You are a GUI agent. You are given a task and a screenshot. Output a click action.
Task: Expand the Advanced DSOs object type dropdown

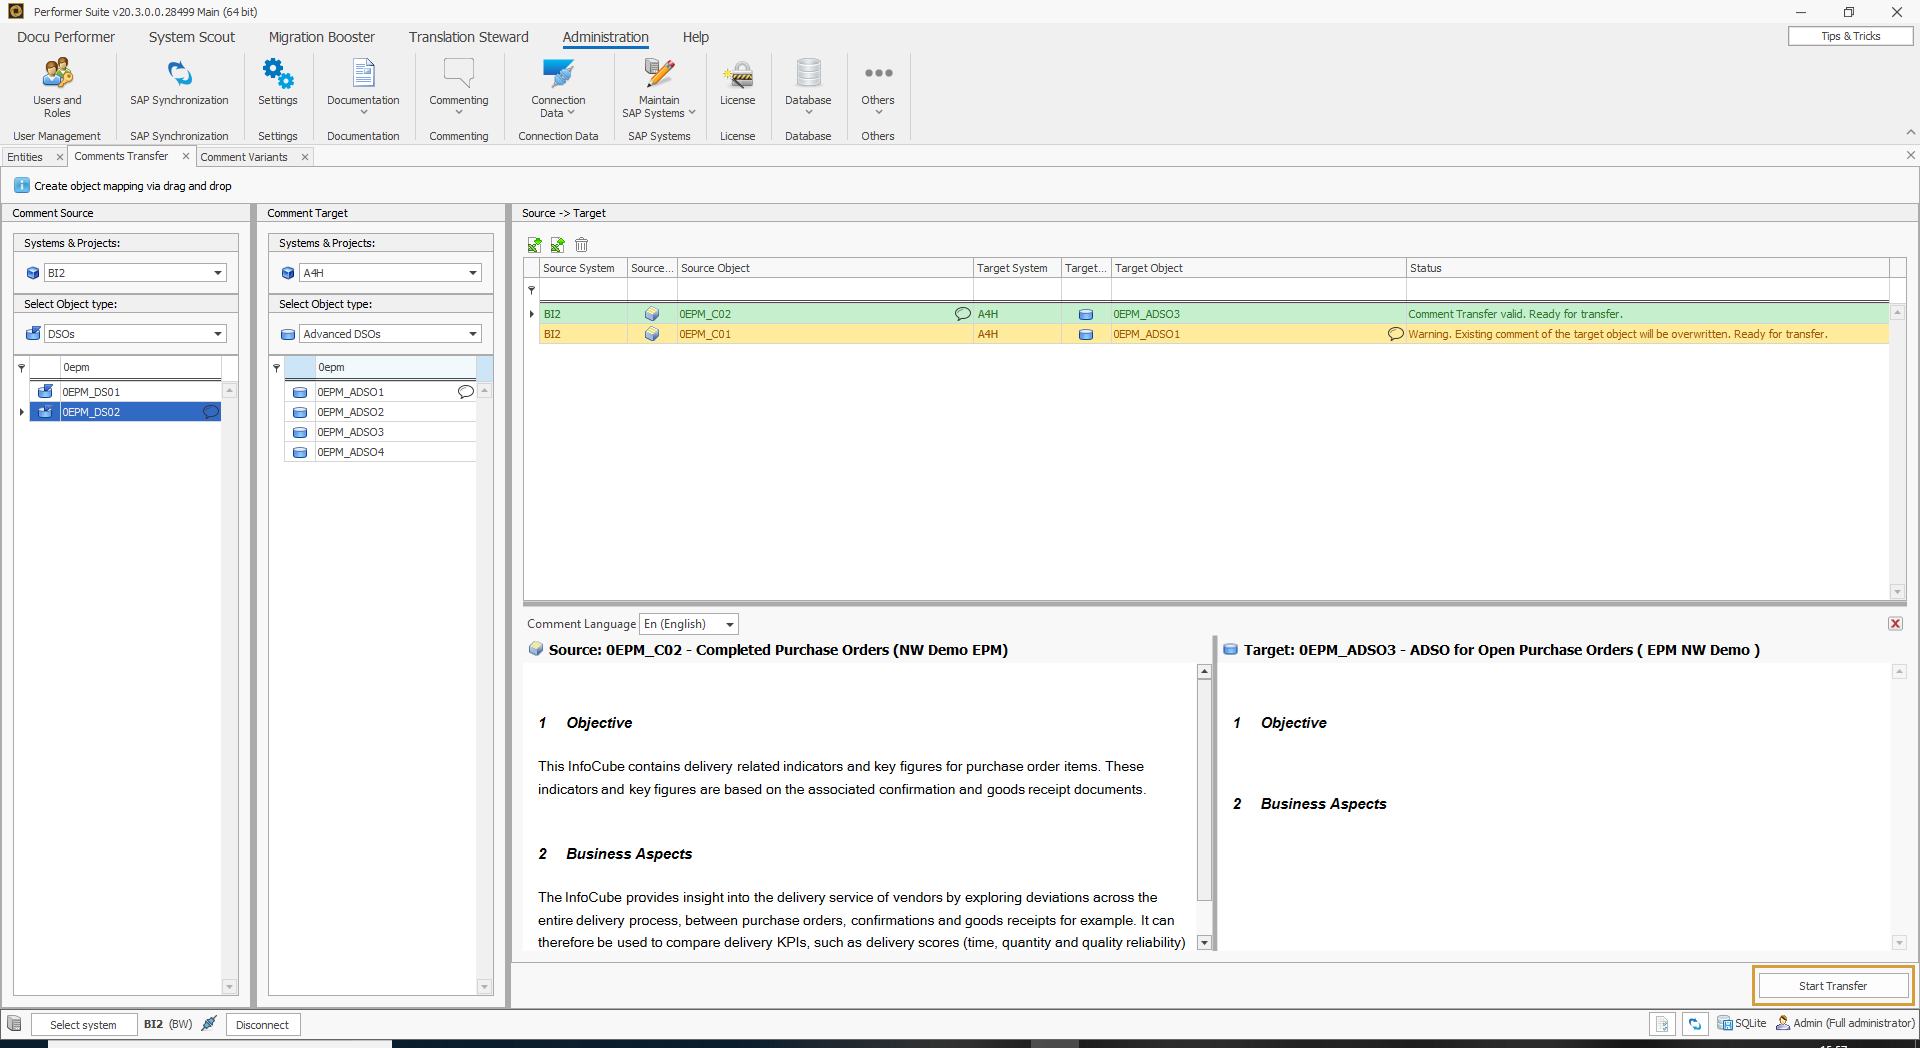[472, 334]
